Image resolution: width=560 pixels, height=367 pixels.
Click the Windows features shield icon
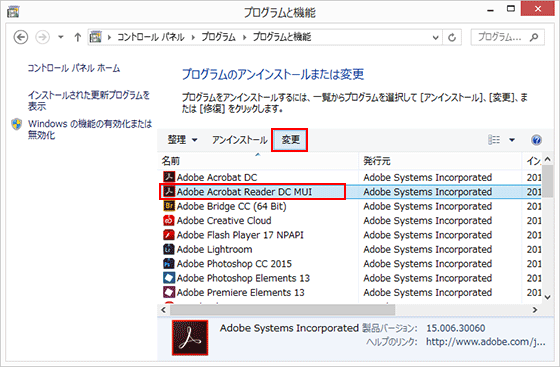click(17, 124)
